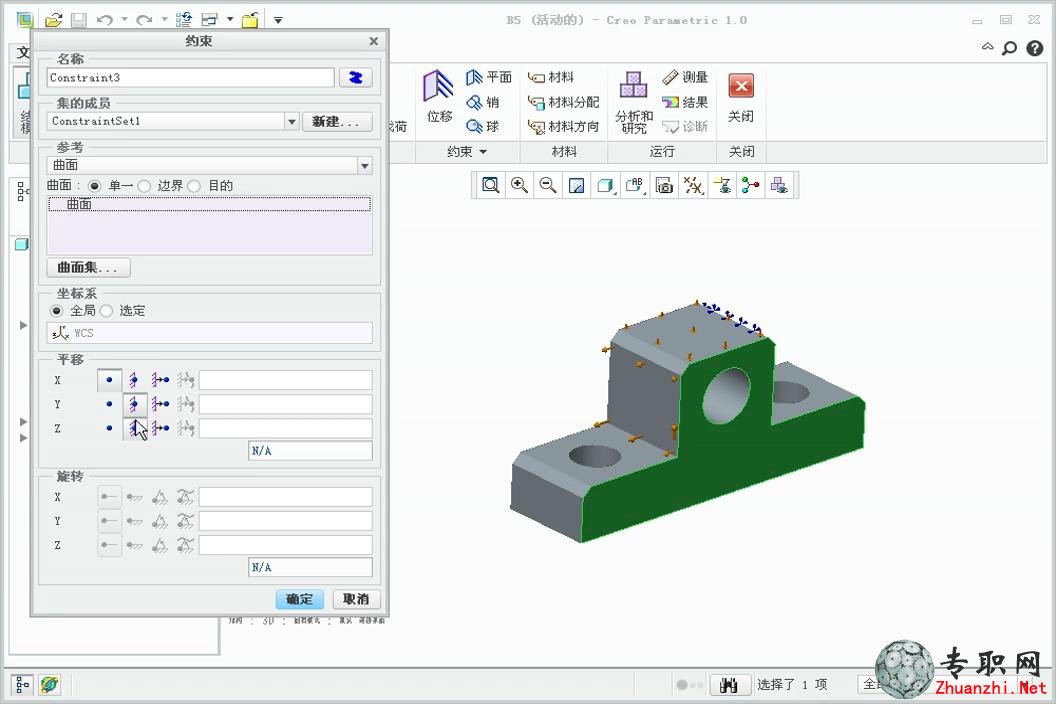
Task: Click the red 关闭 close application icon
Action: [741, 86]
